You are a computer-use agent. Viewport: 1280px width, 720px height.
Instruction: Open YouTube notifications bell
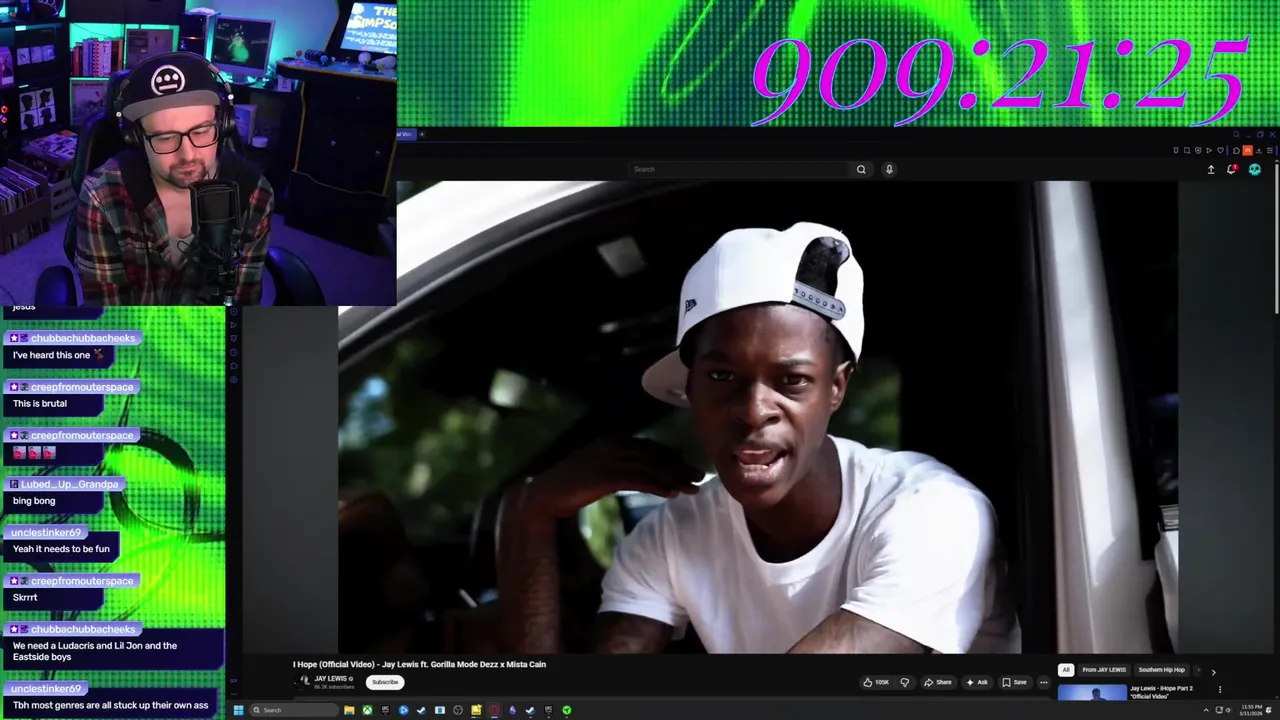point(1232,169)
